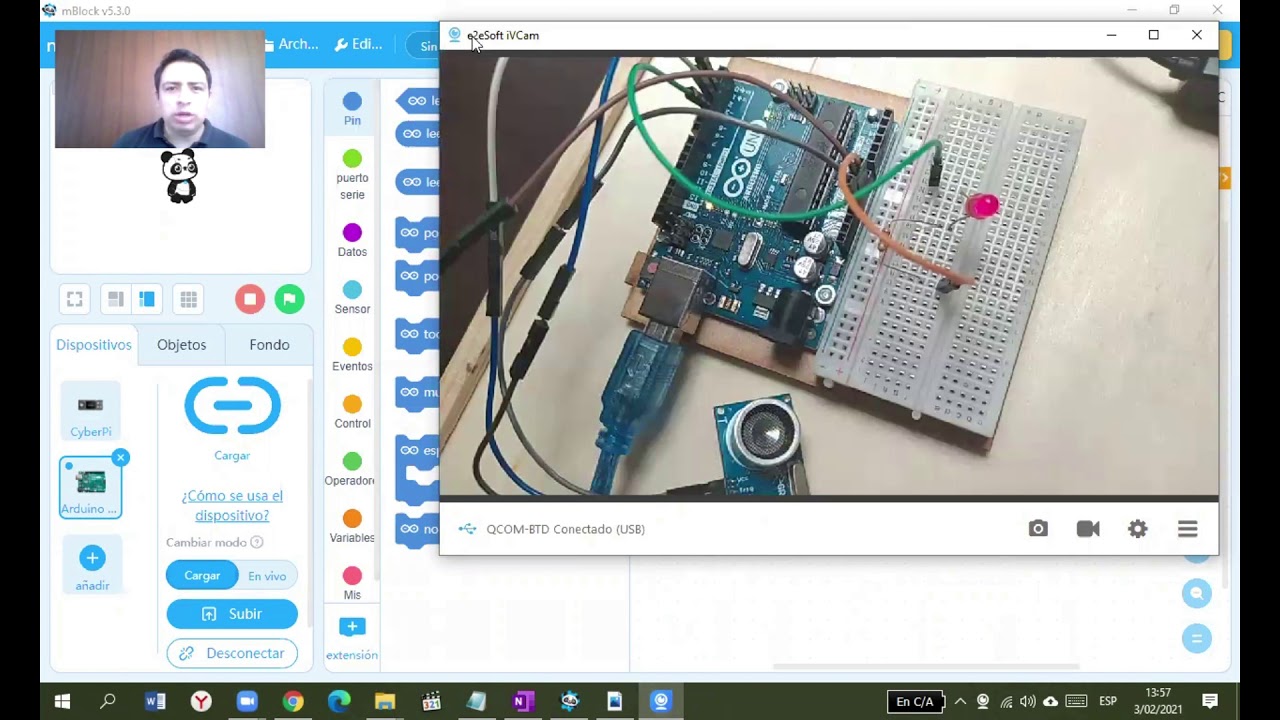Click the Desconectar button
1280x720 pixels.
(x=232, y=653)
